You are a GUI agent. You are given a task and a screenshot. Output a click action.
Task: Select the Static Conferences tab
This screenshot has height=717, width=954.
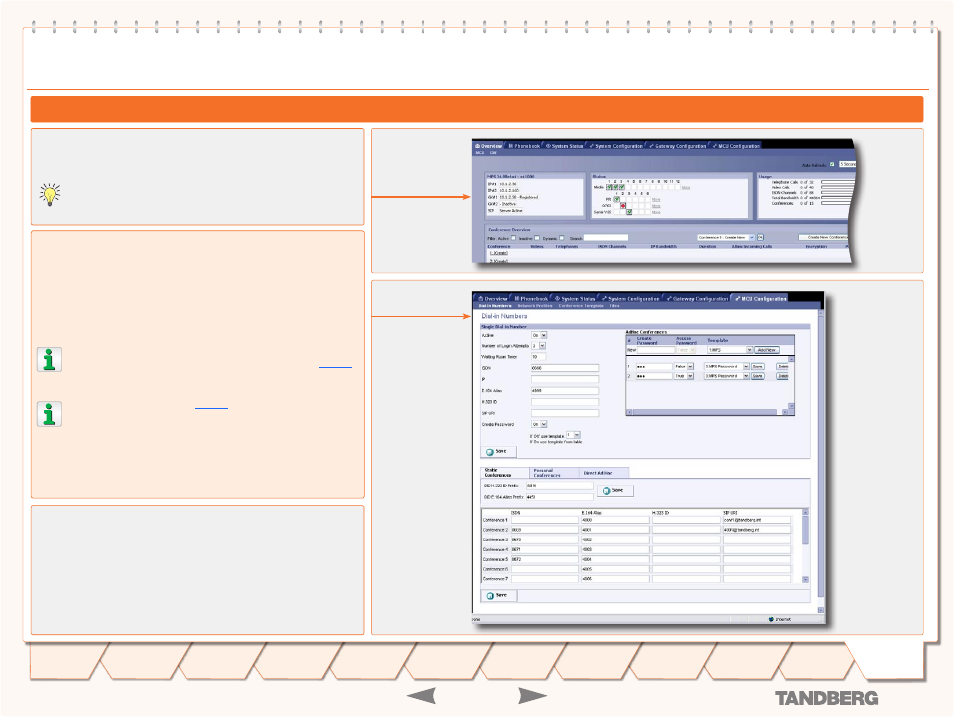pyautogui.click(x=505, y=473)
